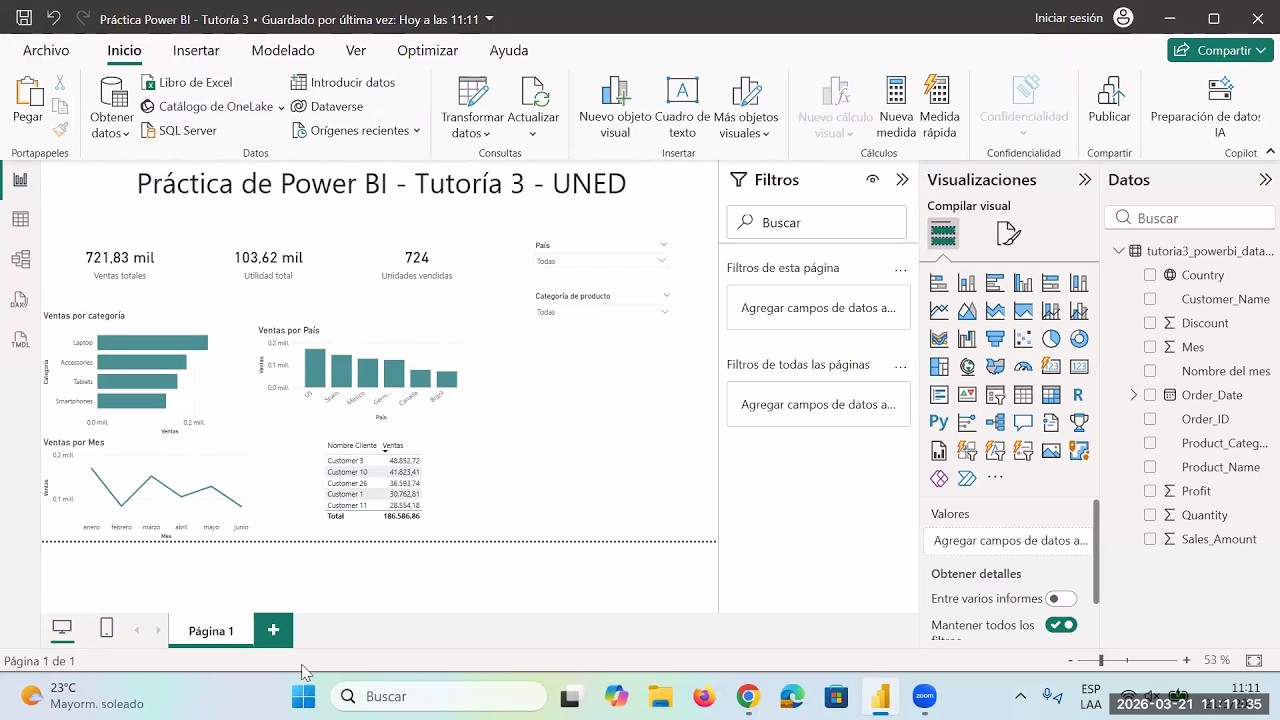Switch to Table view in left sidebar
The height and width of the screenshot is (720, 1280).
[20, 219]
